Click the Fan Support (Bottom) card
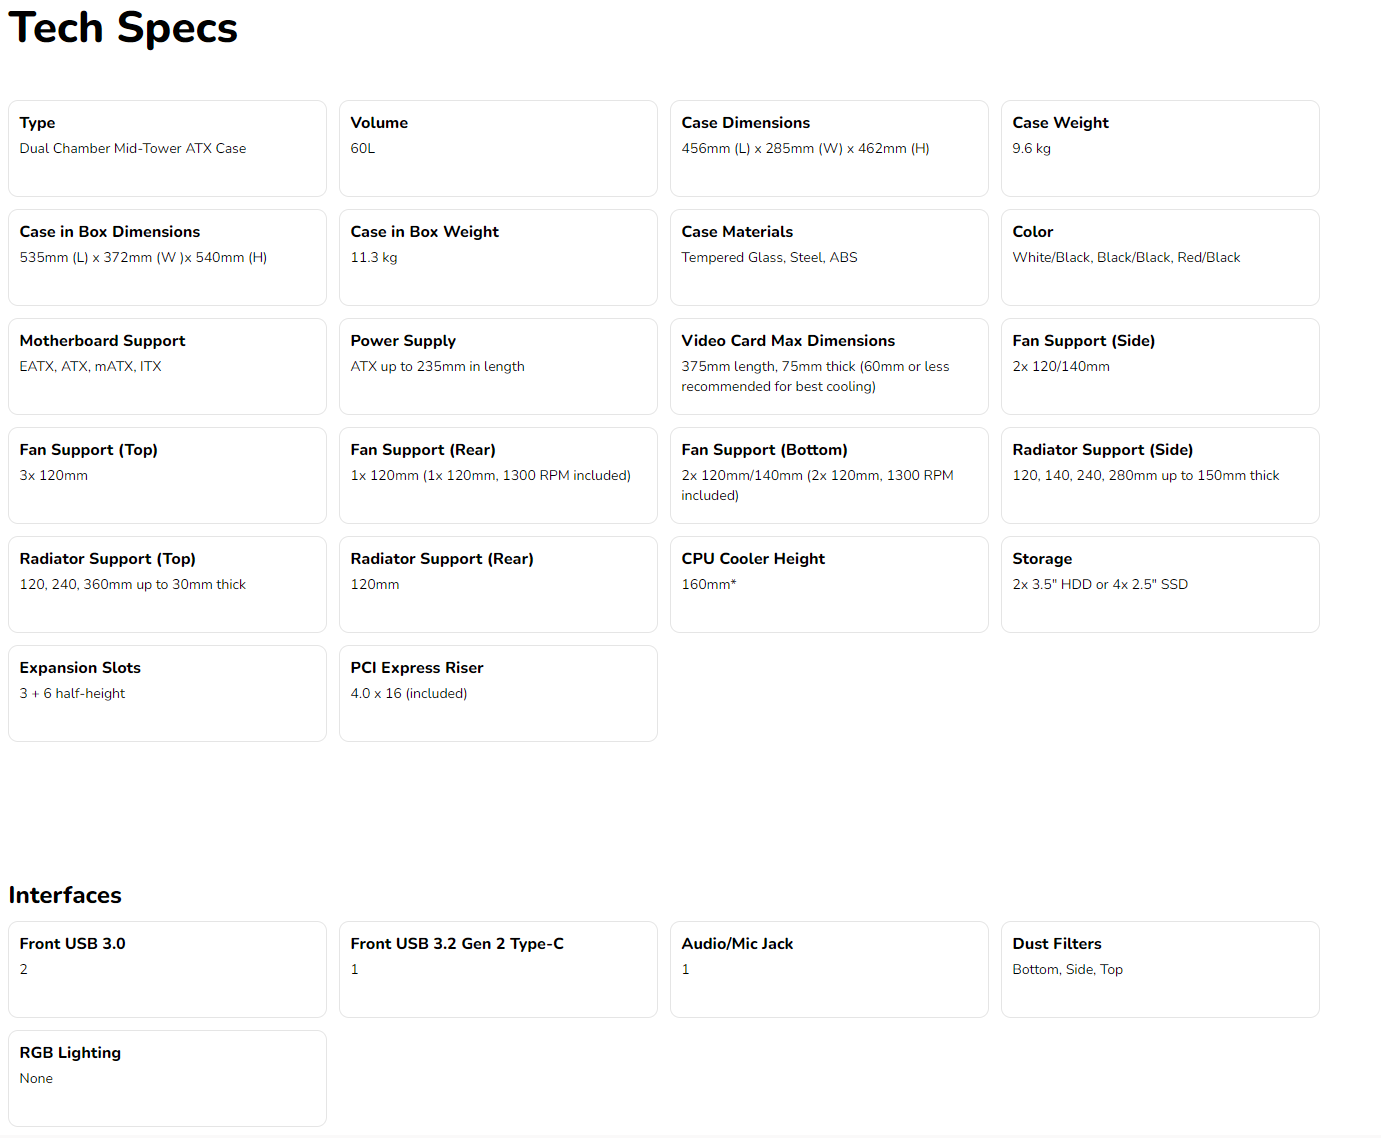Screen dimensions: 1381x1138 (x=829, y=475)
